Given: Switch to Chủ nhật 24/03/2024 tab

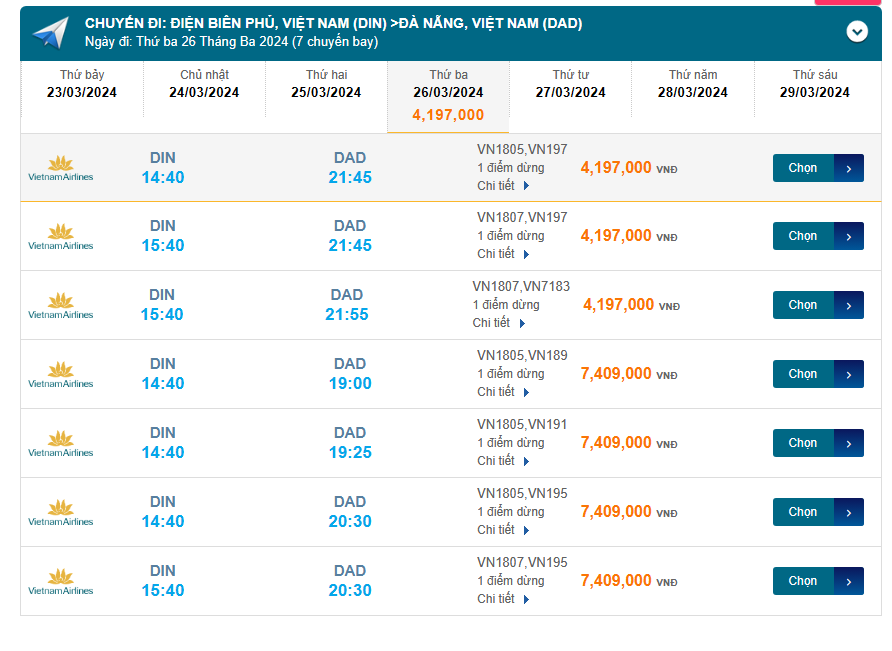Looking at the screenshot, I should coord(204,84).
